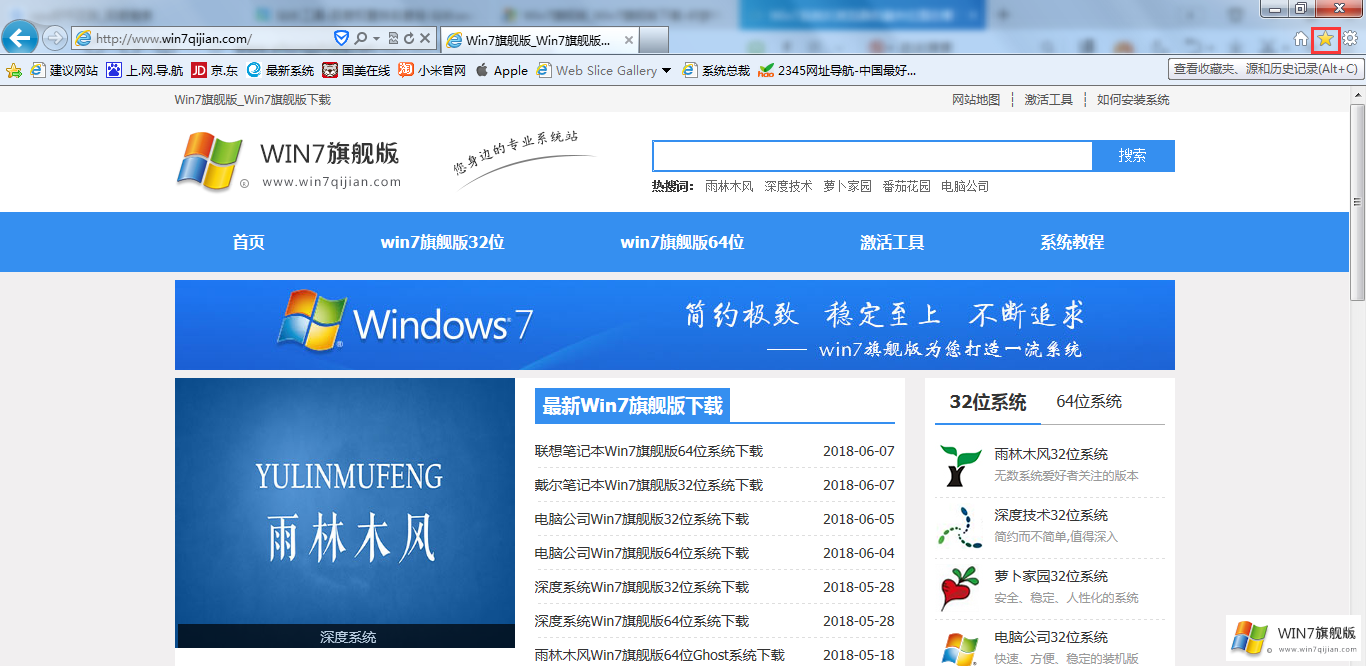Viewport: 1366px width, 666px height.
Task: Click 萝卜家园32位系统 radish icon
Action: tap(961, 588)
